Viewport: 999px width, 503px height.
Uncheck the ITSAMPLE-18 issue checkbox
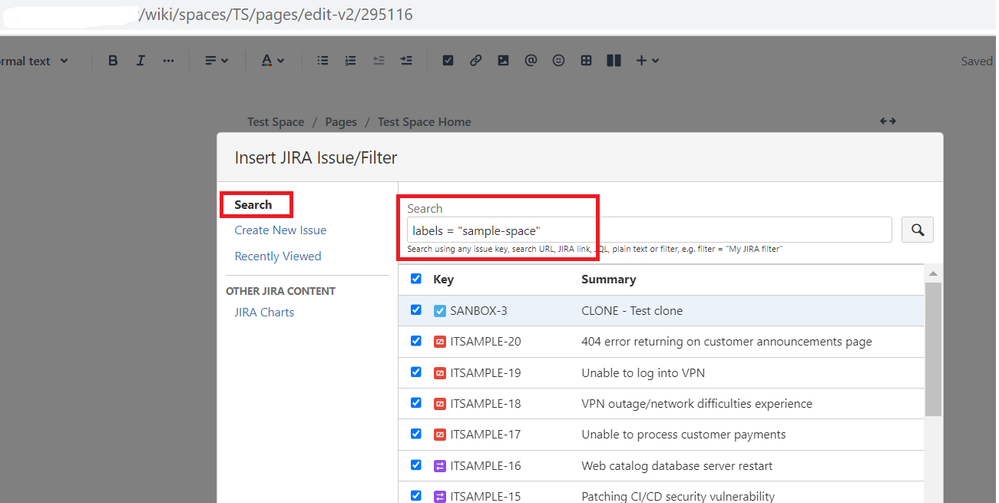click(x=416, y=402)
